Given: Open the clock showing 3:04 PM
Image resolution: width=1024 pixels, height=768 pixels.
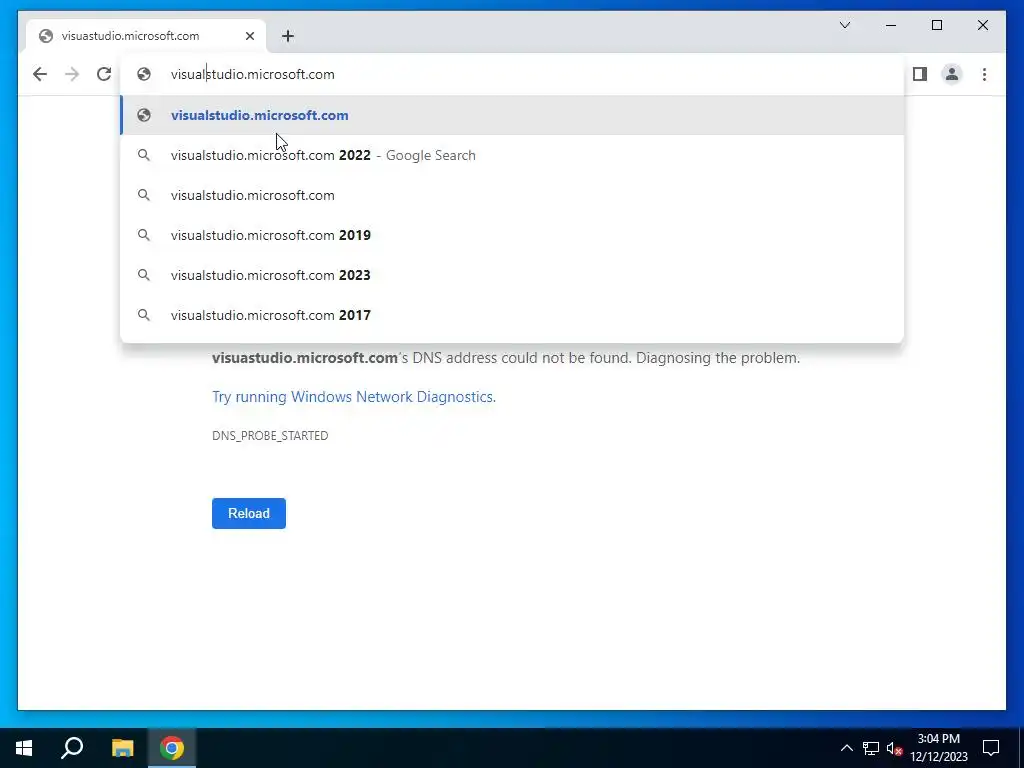Looking at the screenshot, I should point(939,748).
